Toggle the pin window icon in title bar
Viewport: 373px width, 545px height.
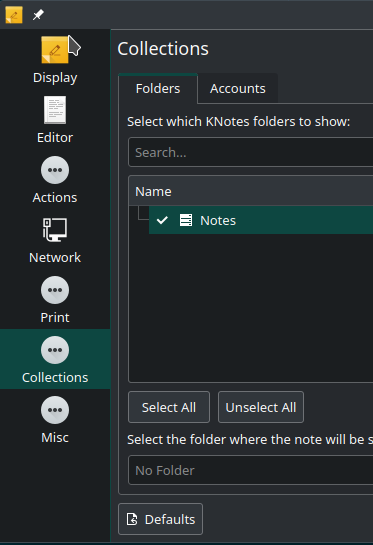point(38,15)
